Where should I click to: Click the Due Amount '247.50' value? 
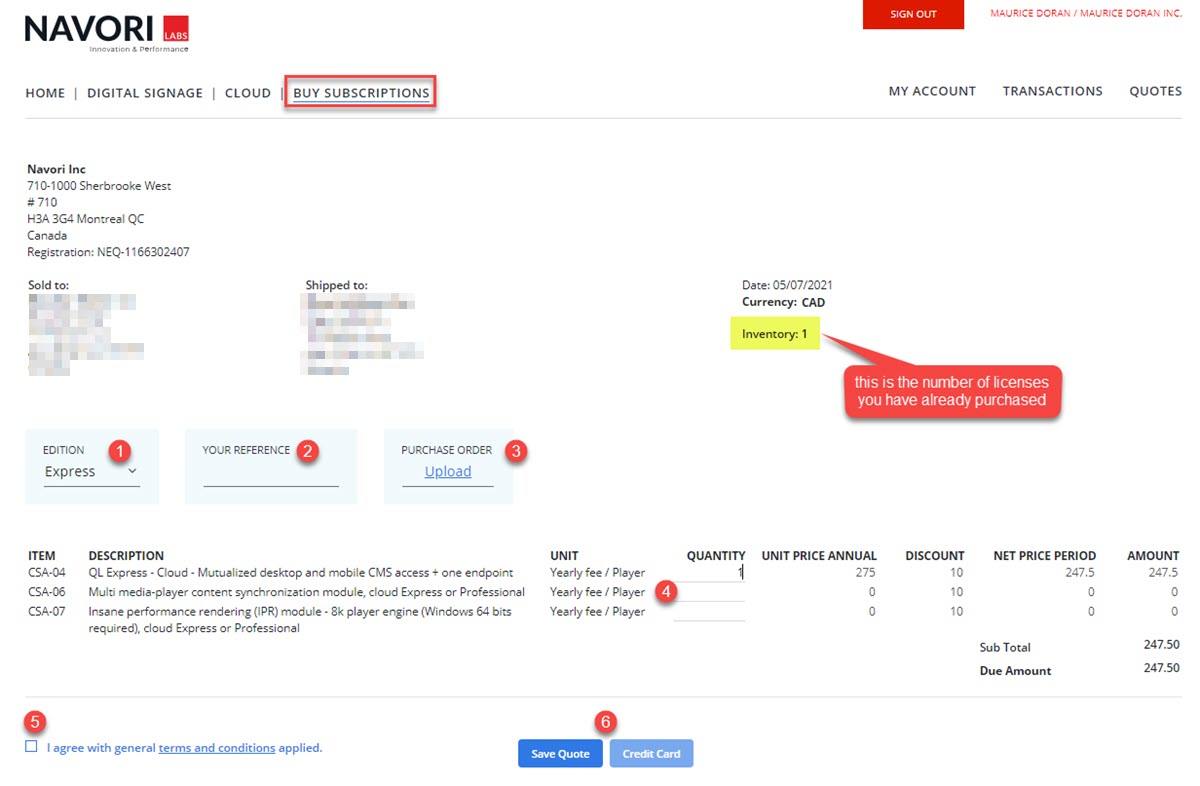1162,669
